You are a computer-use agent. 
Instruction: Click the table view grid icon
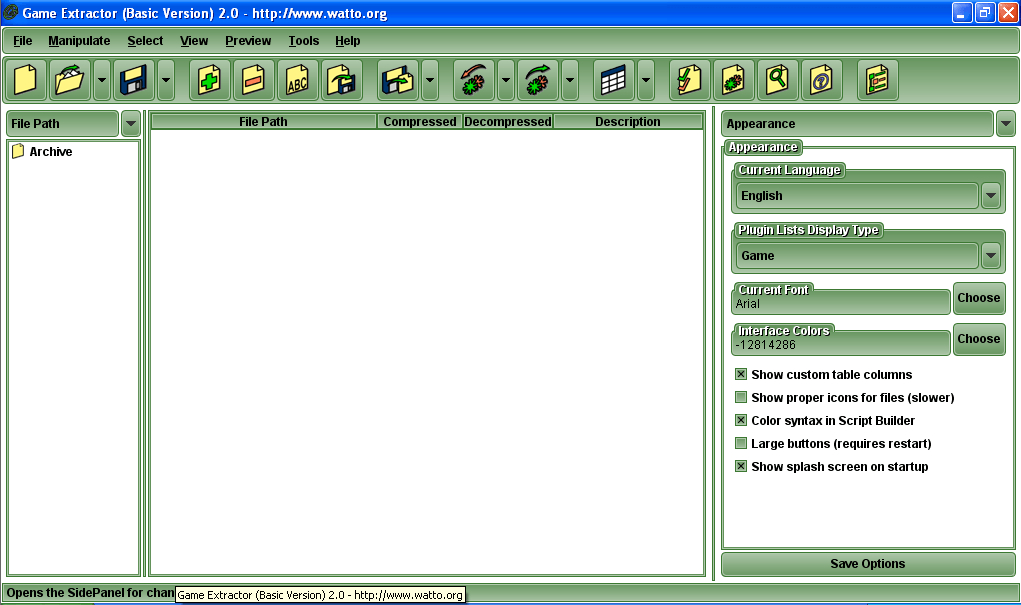click(613, 80)
